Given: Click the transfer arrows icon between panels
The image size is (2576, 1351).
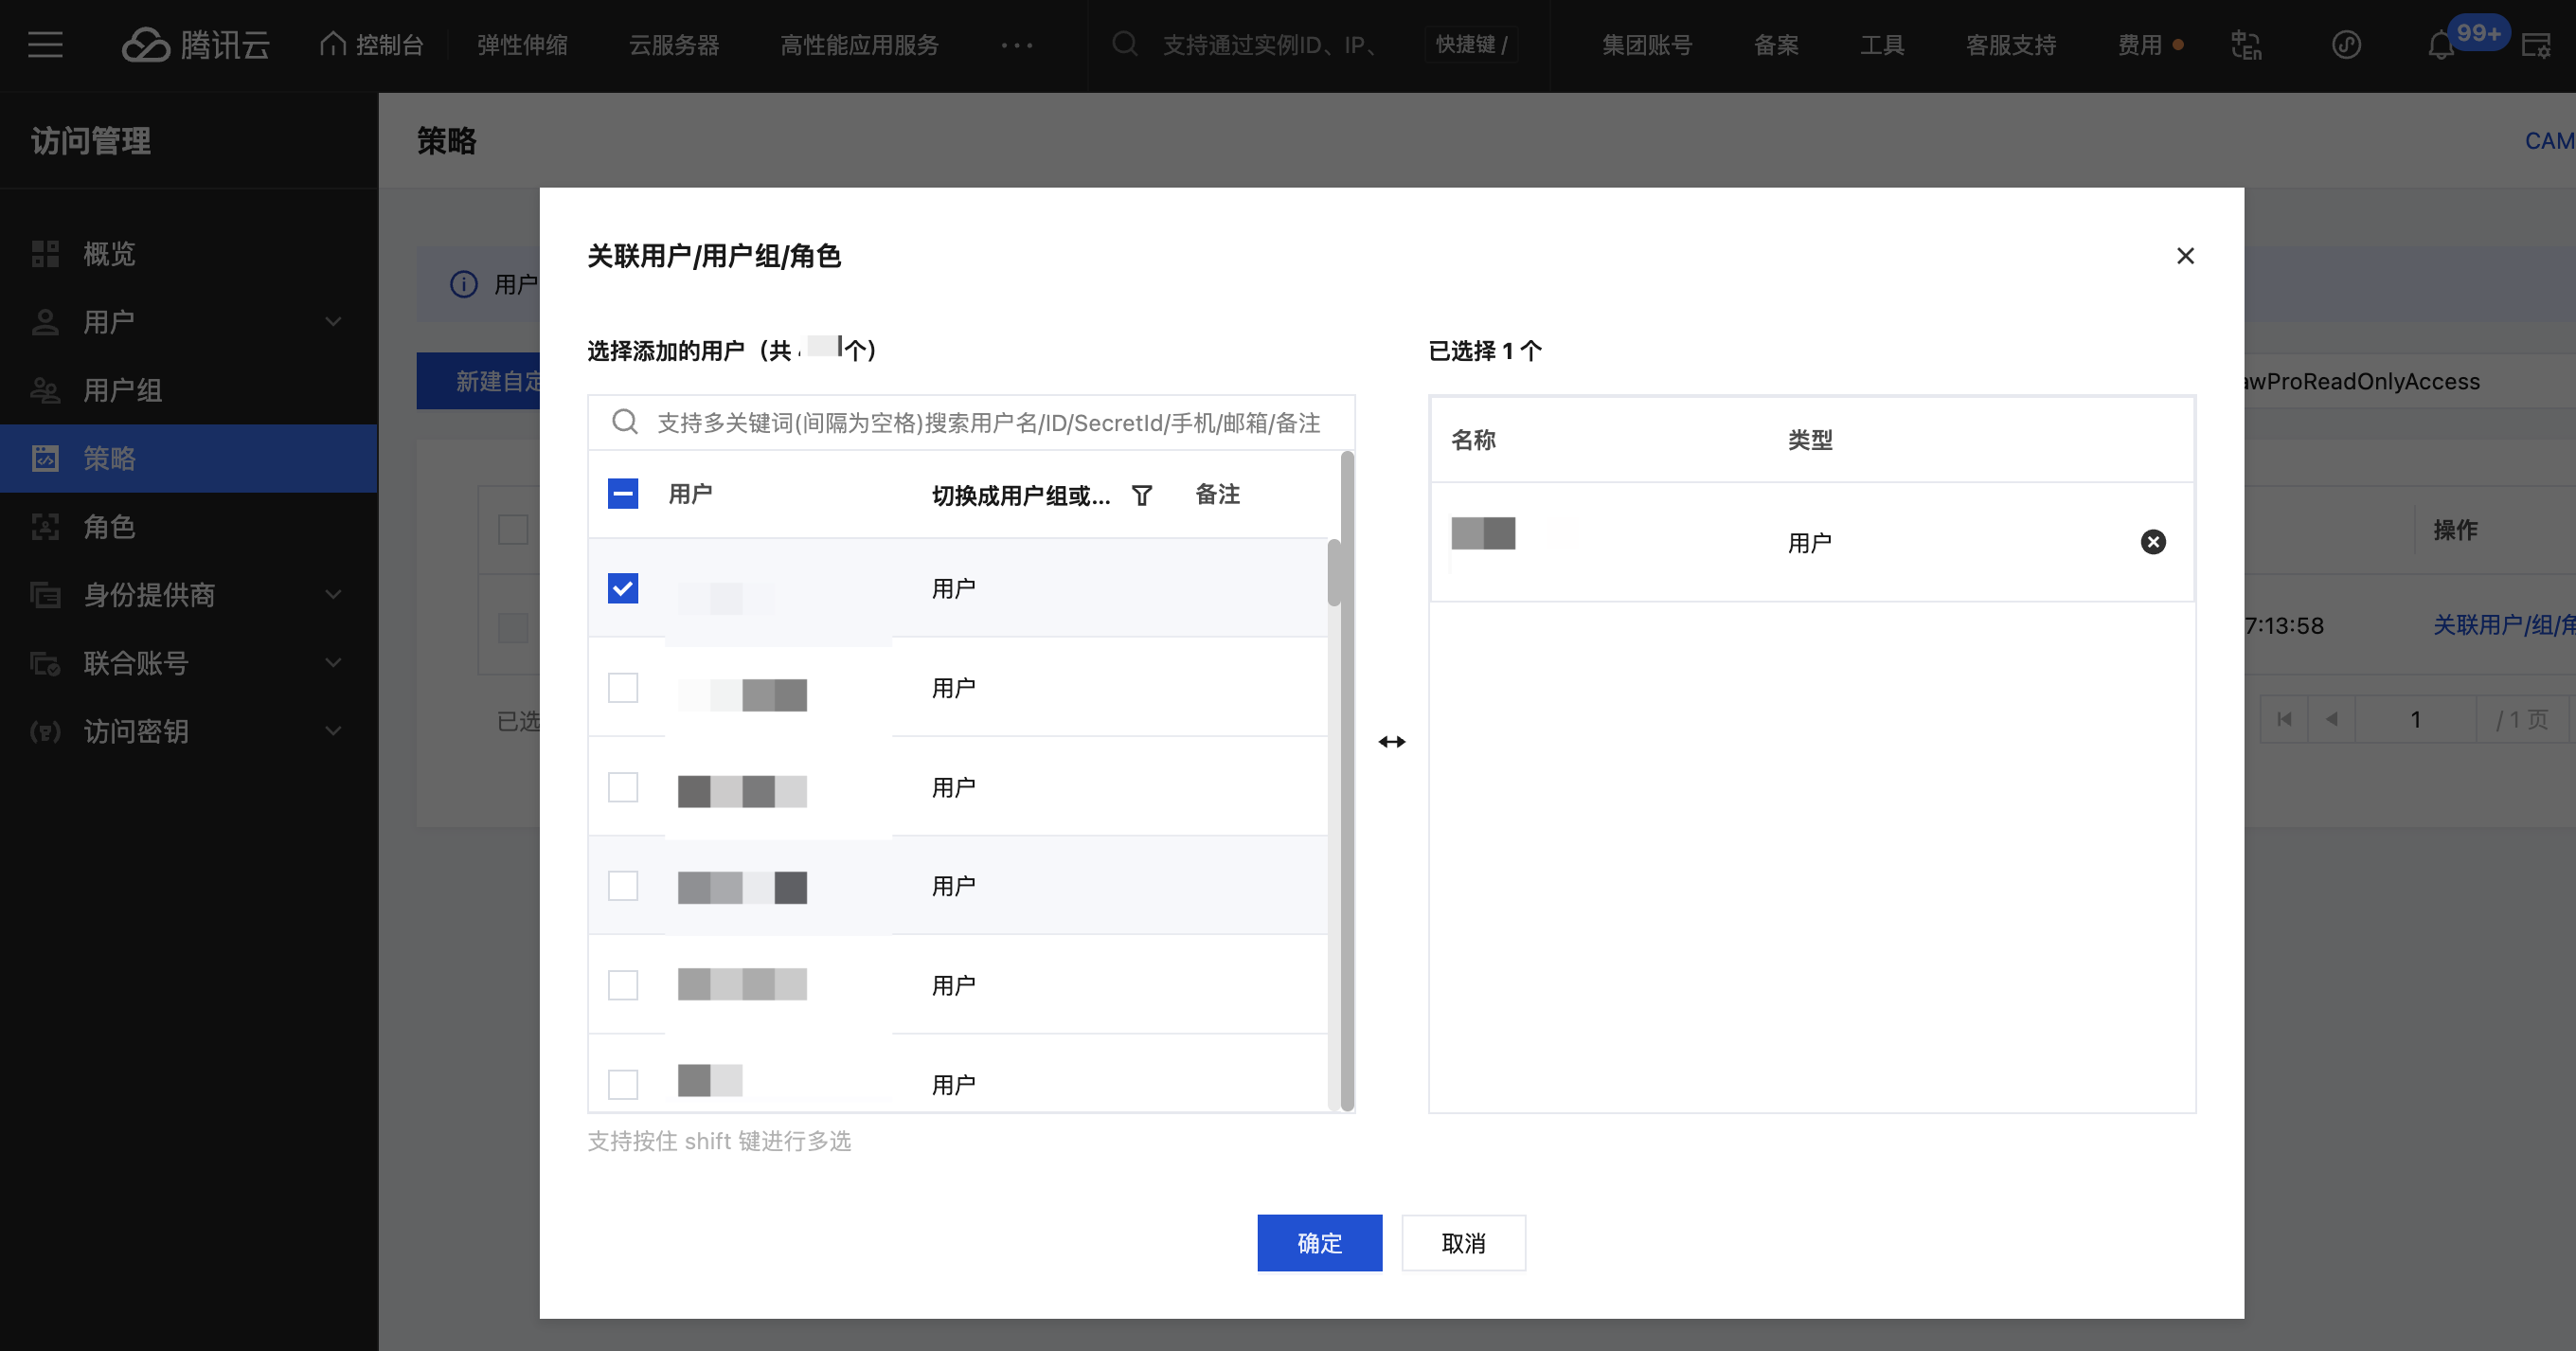Looking at the screenshot, I should [1391, 741].
